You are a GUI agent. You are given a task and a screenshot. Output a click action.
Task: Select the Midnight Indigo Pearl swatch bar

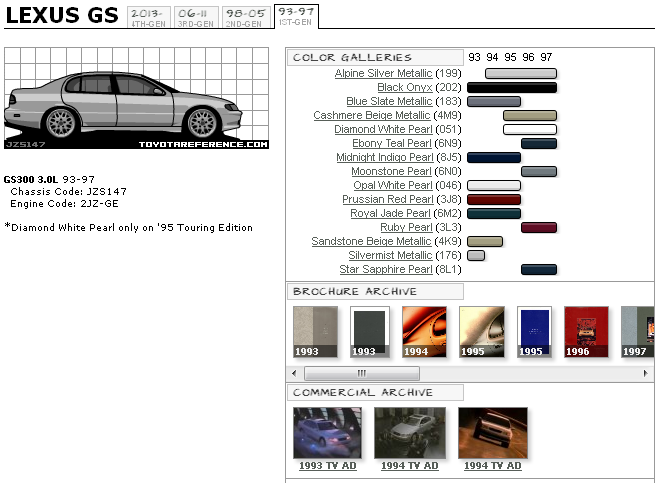coord(494,157)
